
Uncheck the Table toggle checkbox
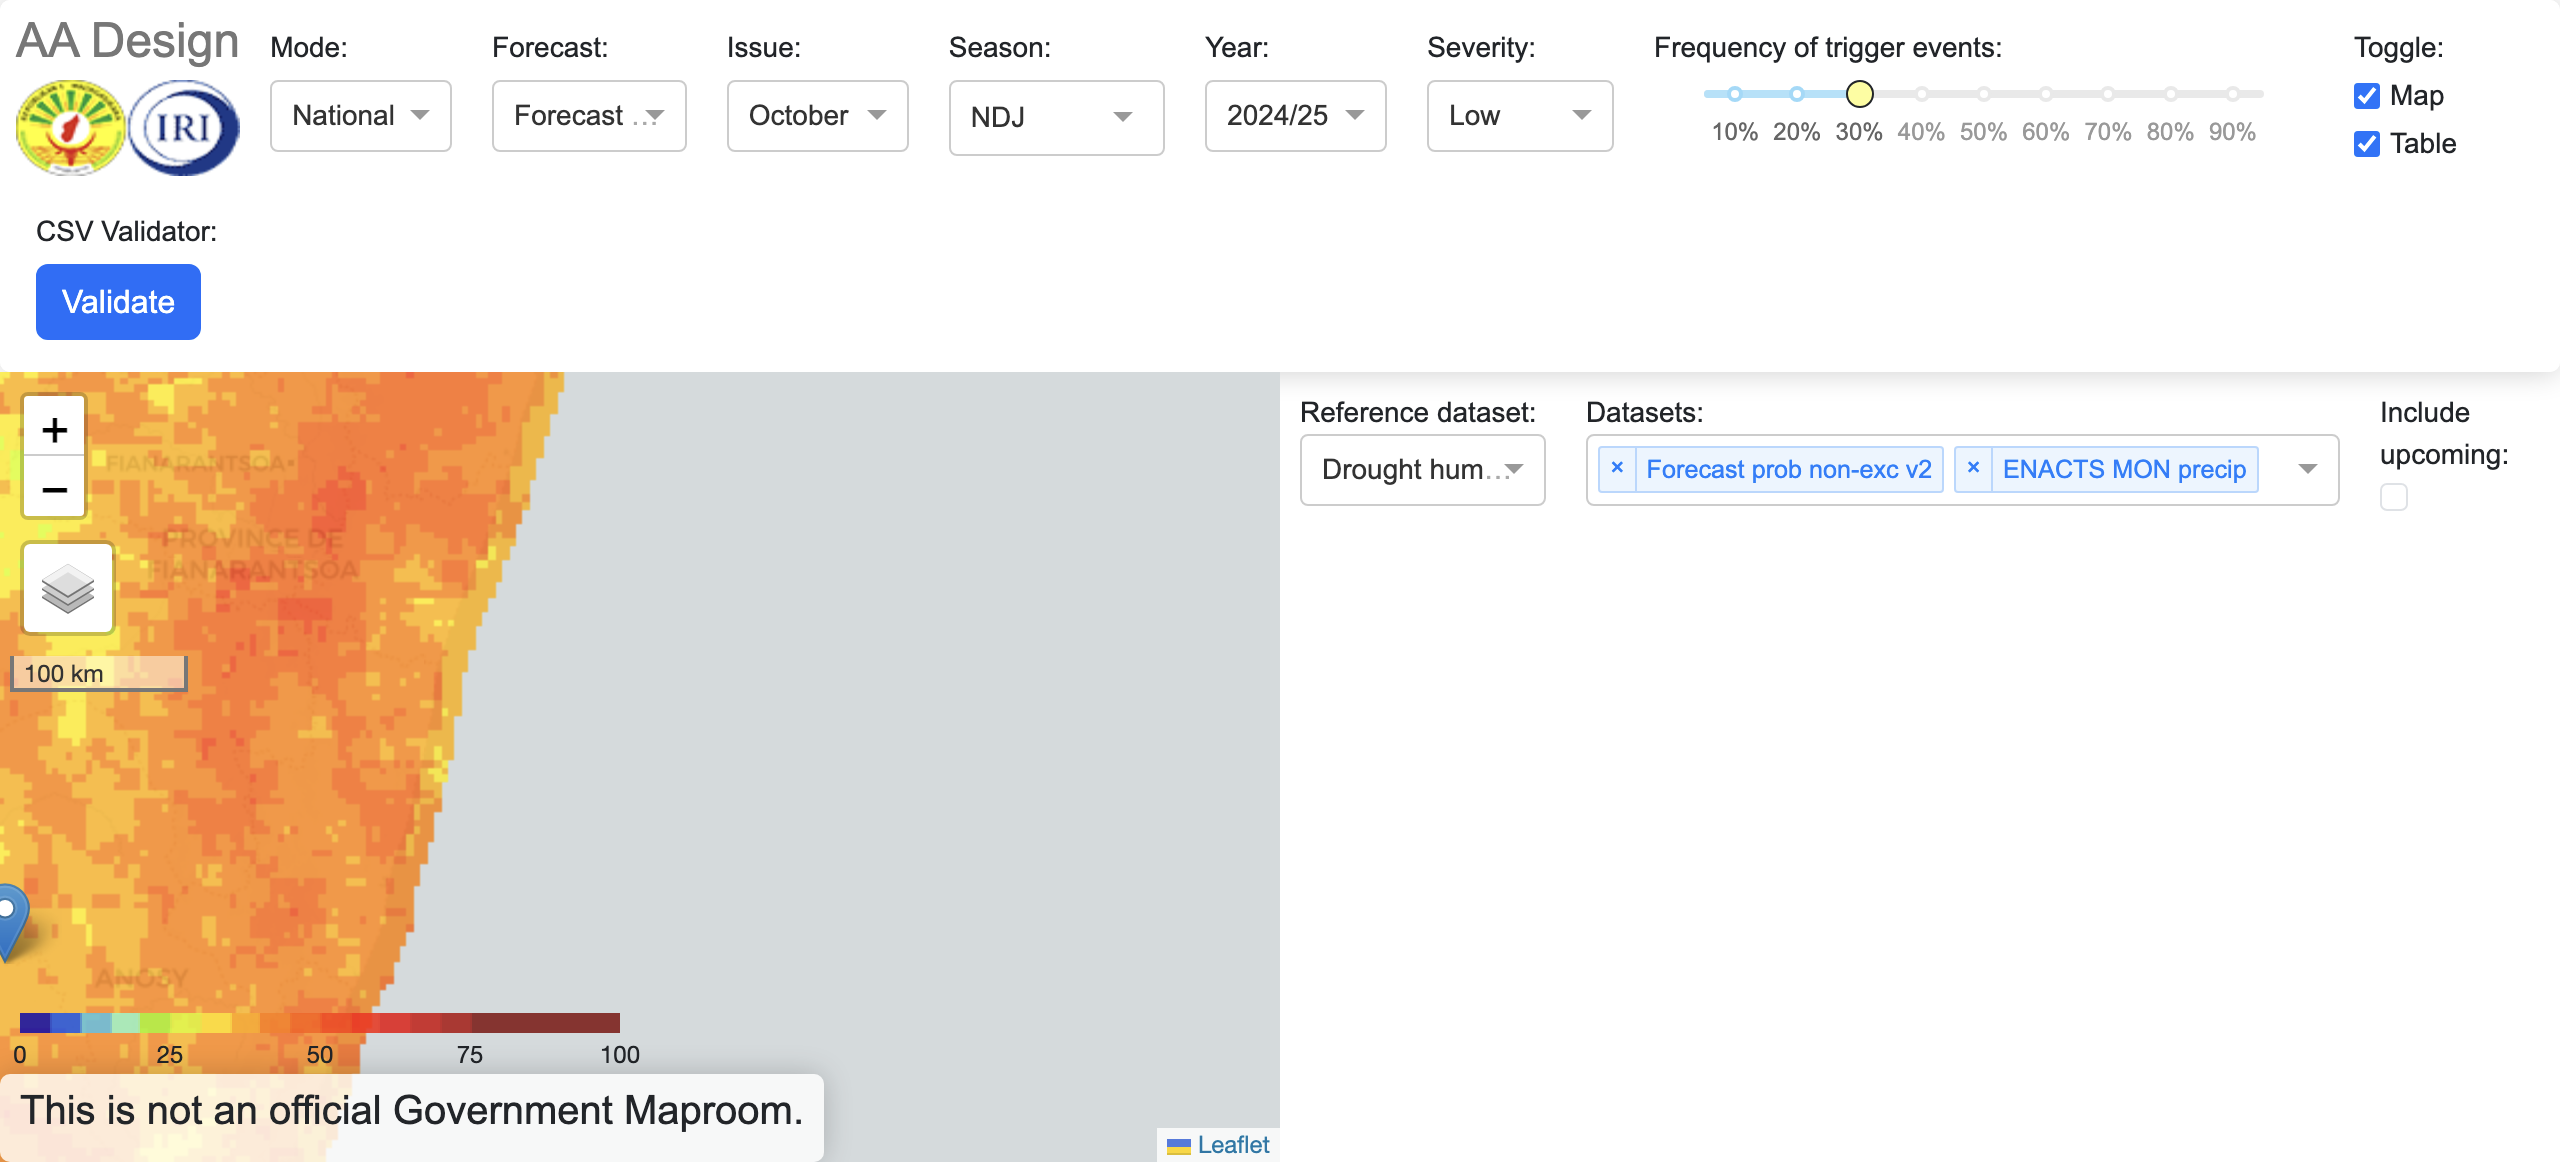click(x=2366, y=144)
